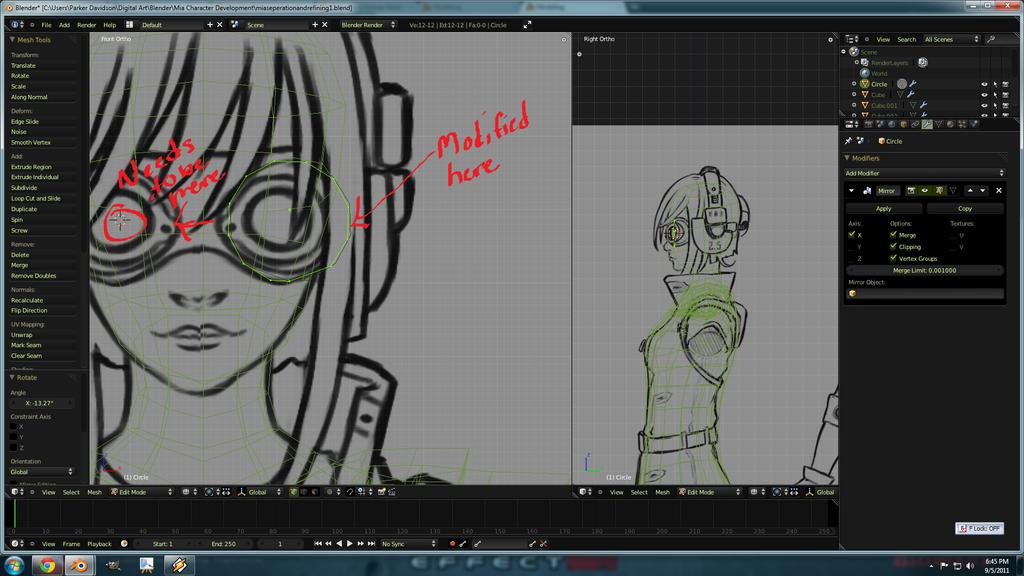
Task: Click the Mirror modifier type icon
Action: [x=867, y=191]
